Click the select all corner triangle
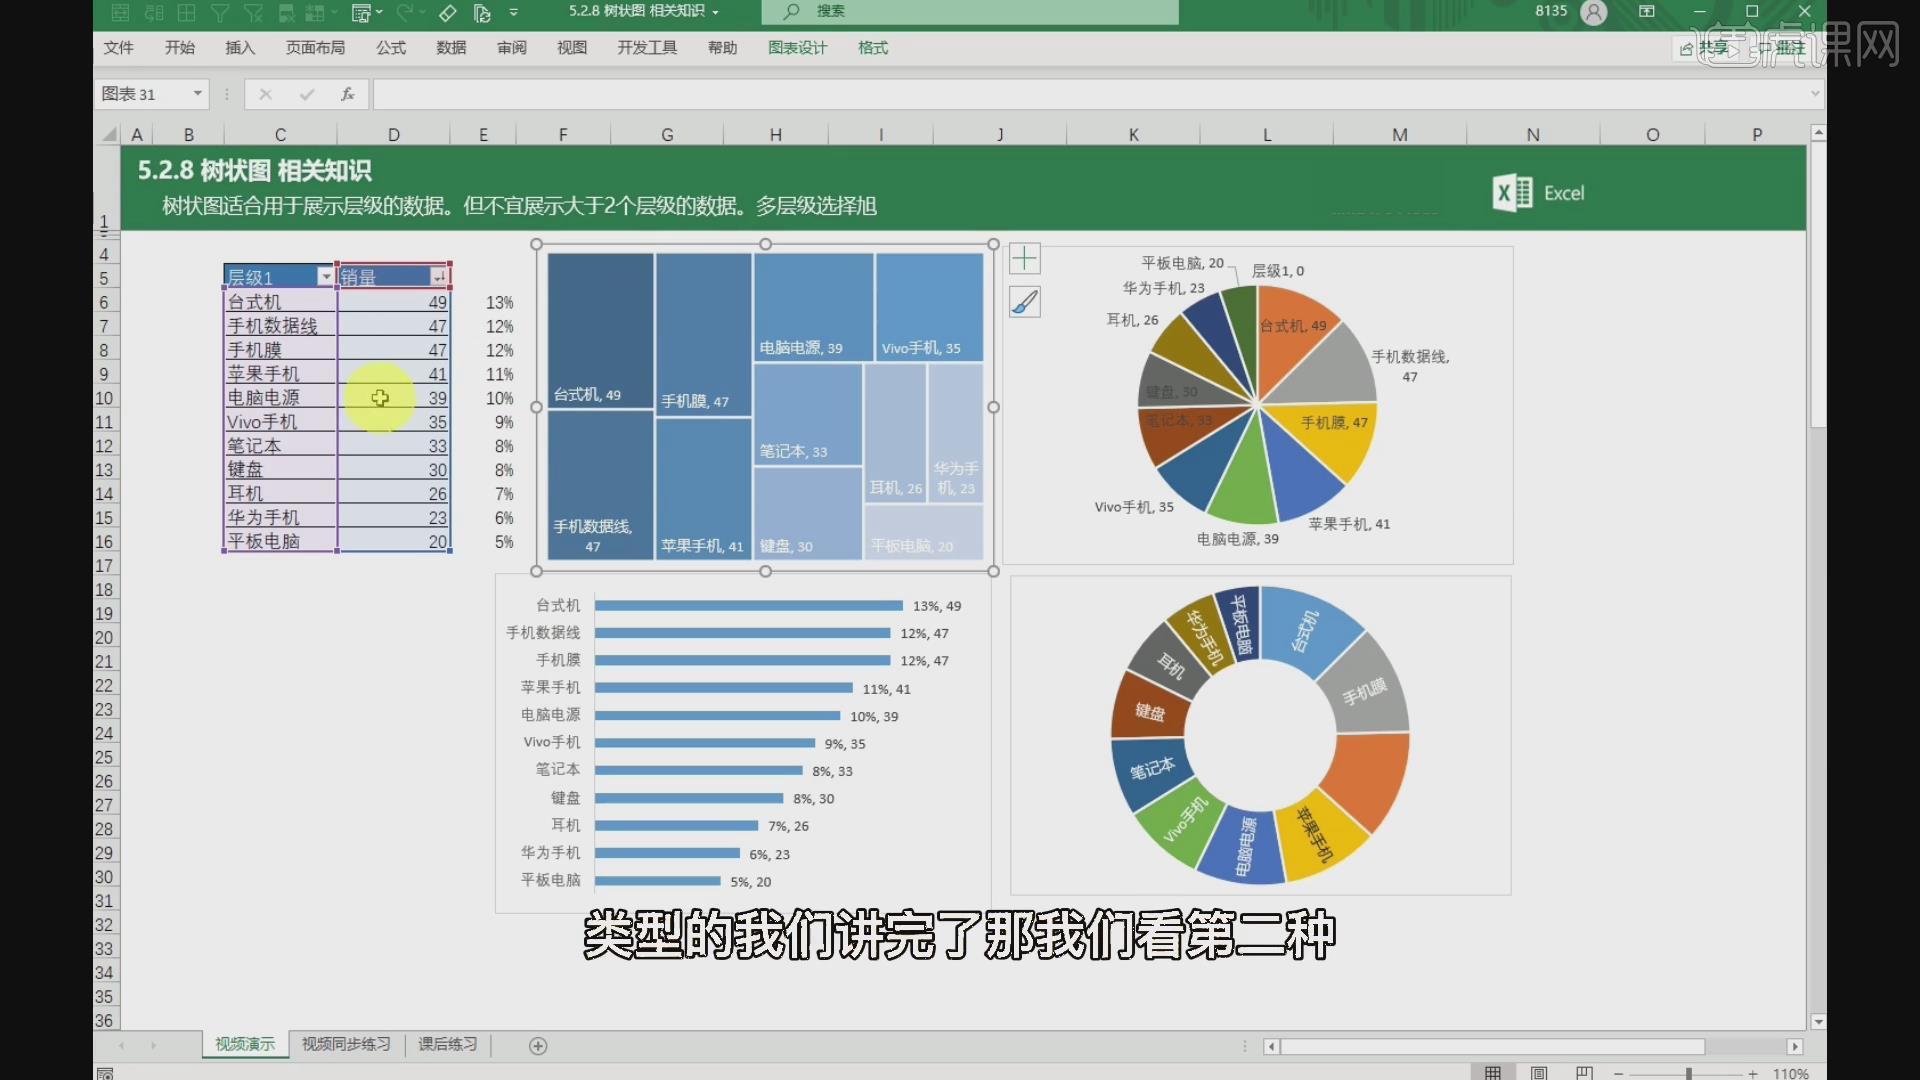This screenshot has height=1080, width=1920. point(110,135)
